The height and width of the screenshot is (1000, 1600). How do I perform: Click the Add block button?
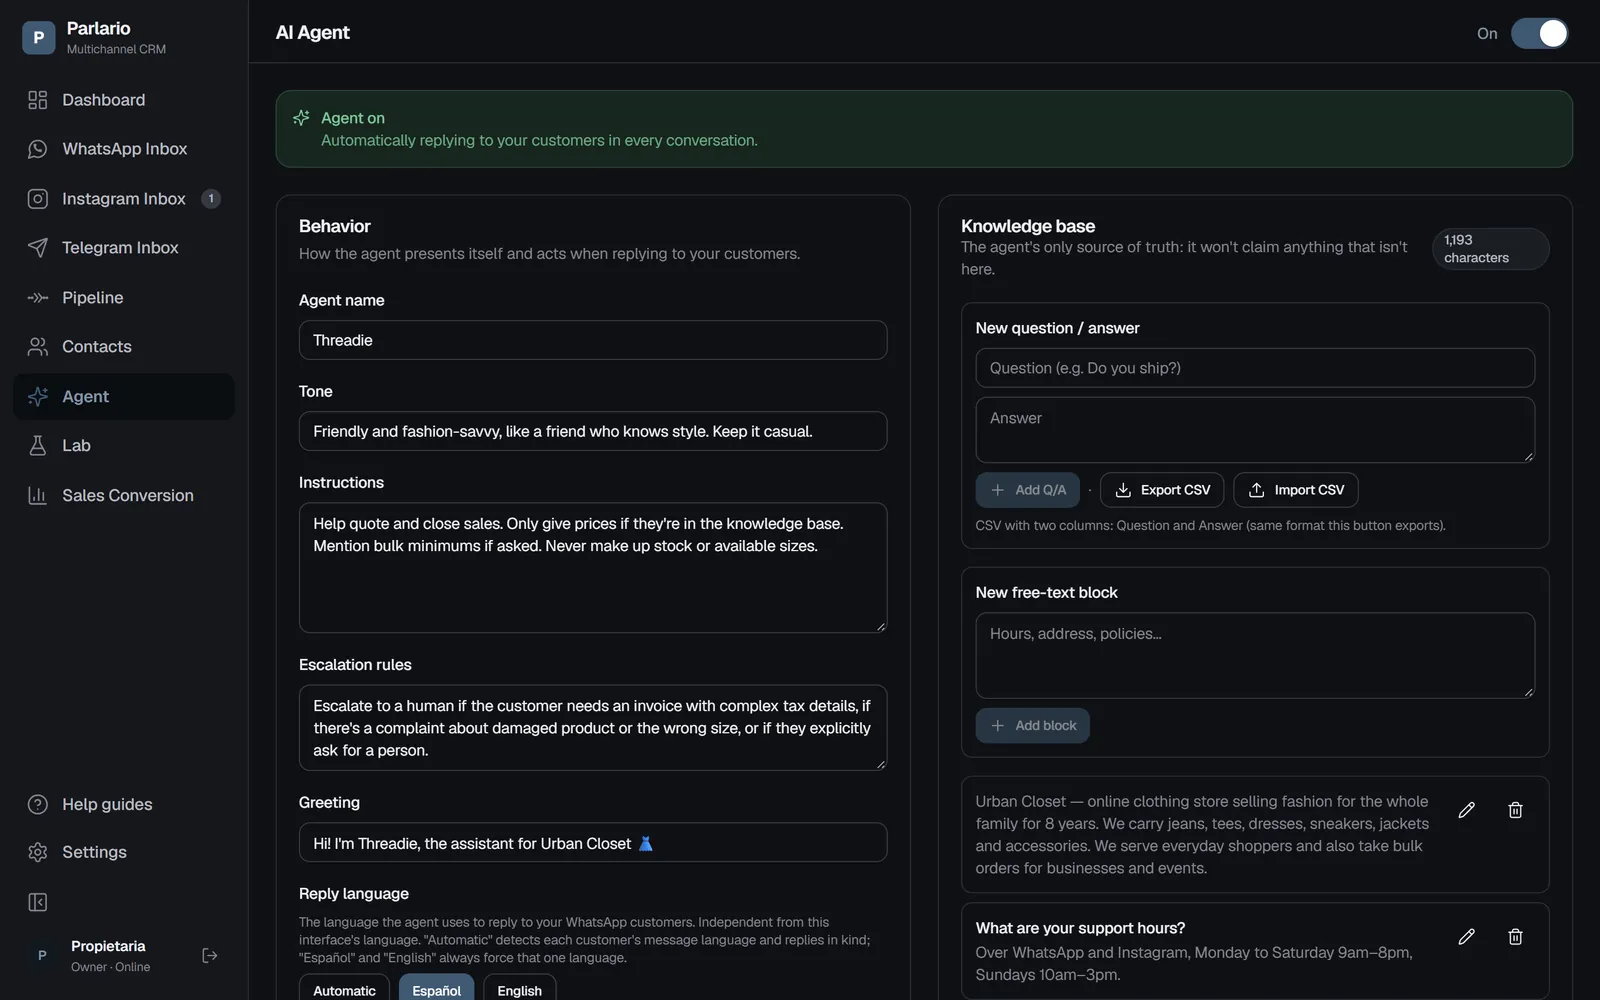[1033, 726]
